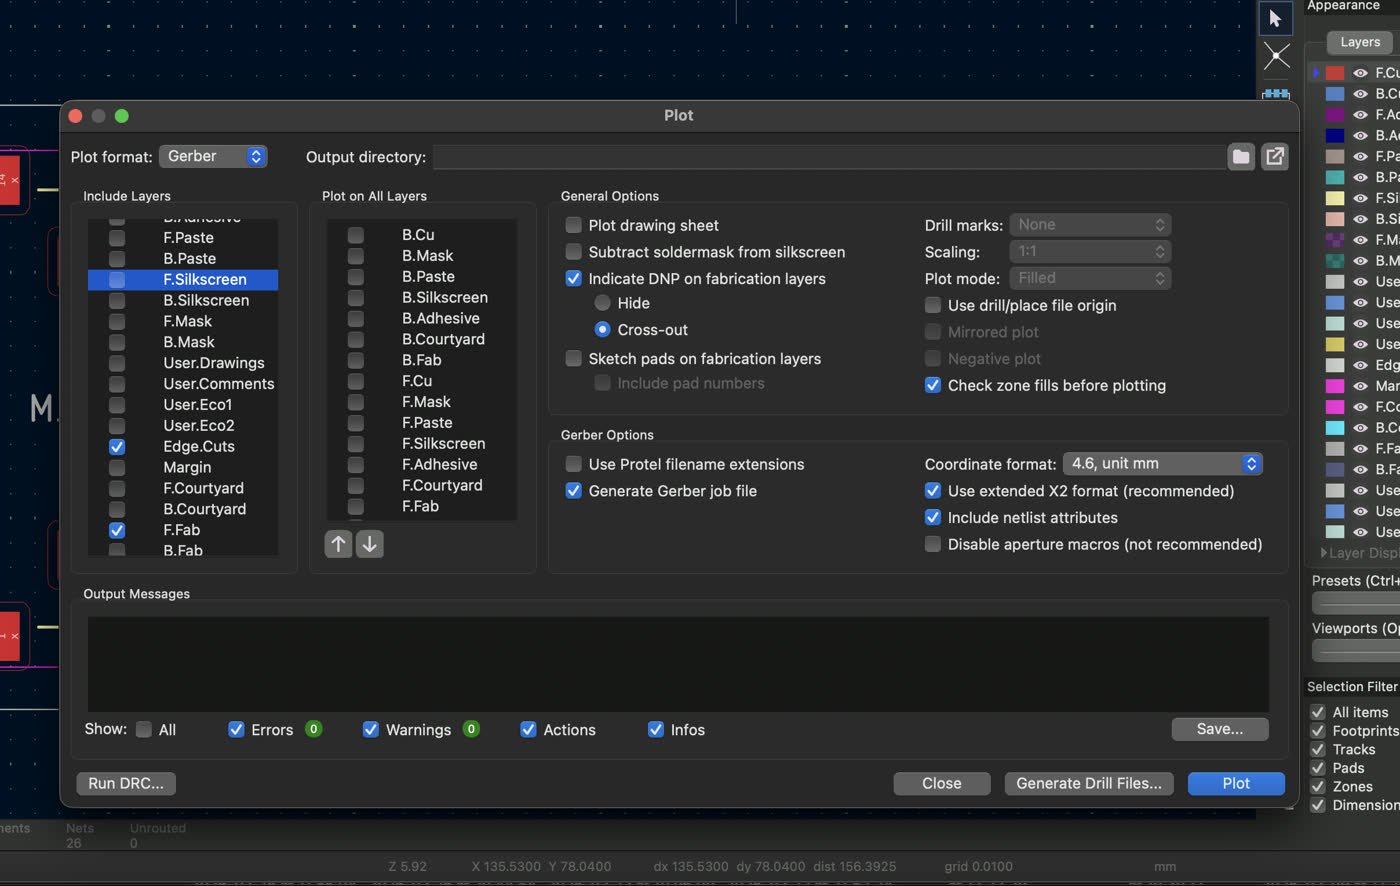The width and height of the screenshot is (1400, 886).
Task: Hide the F.Cu layer using its eye icon
Action: 1359,72
